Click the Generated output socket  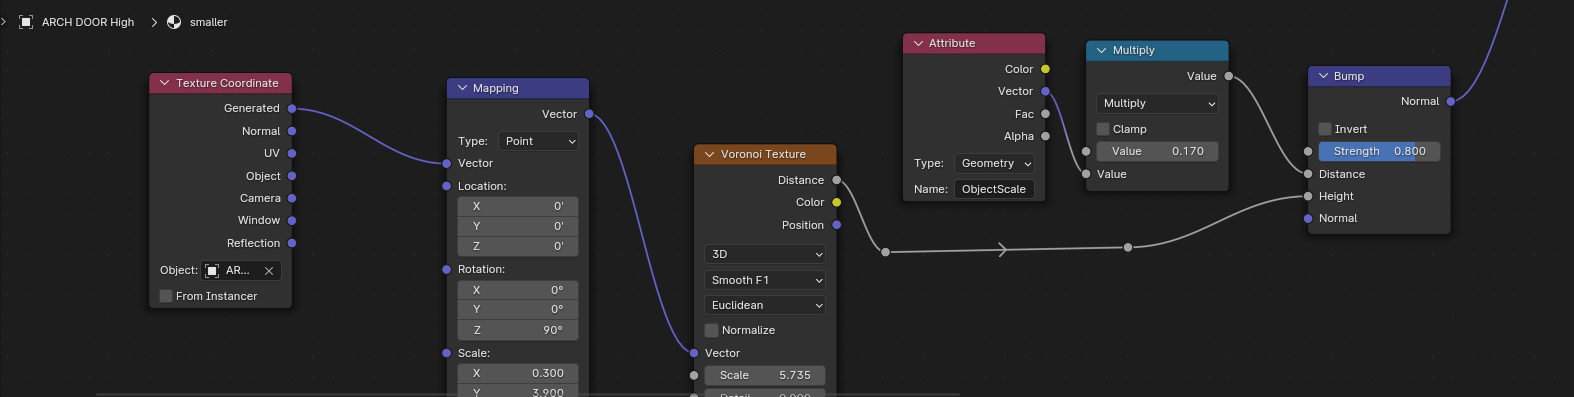pos(292,108)
